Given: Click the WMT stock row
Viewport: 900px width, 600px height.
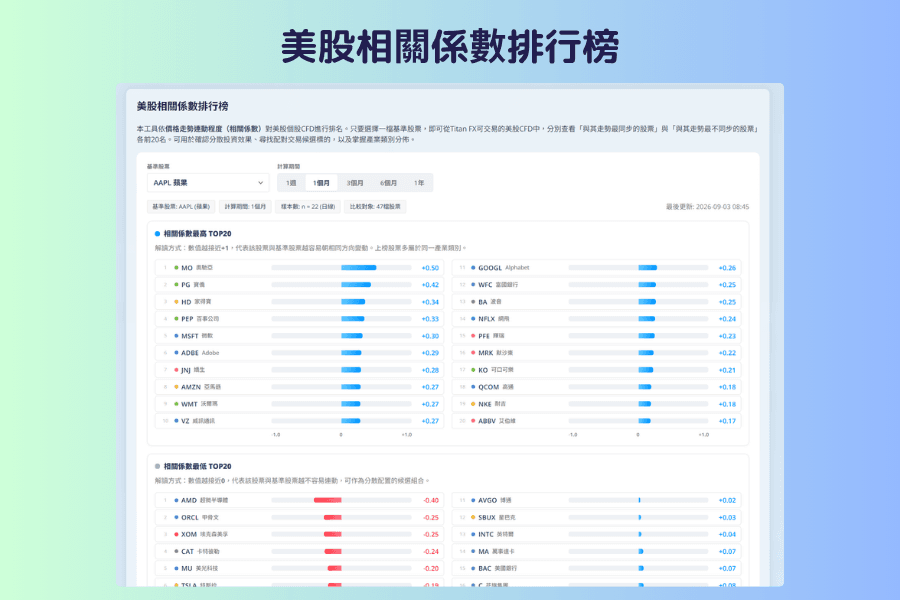Looking at the screenshot, I should pyautogui.click(x=299, y=404).
